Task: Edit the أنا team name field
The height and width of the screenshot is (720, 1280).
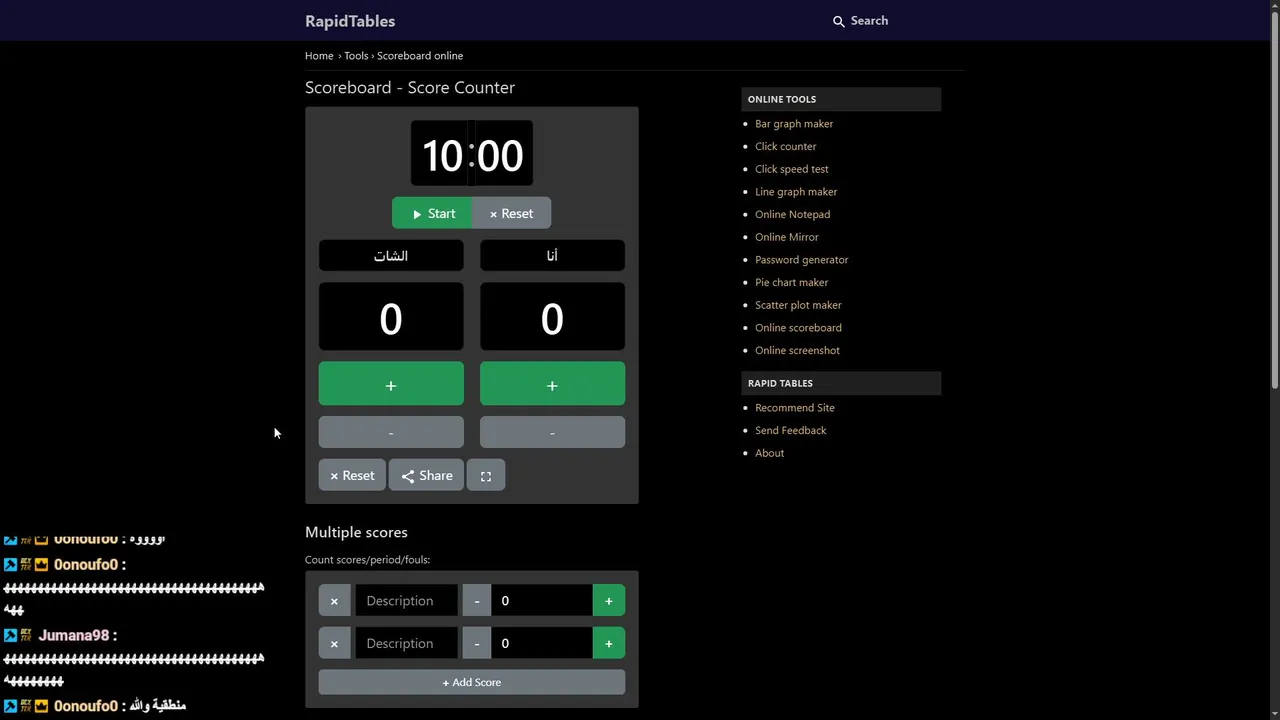Action: [552, 255]
